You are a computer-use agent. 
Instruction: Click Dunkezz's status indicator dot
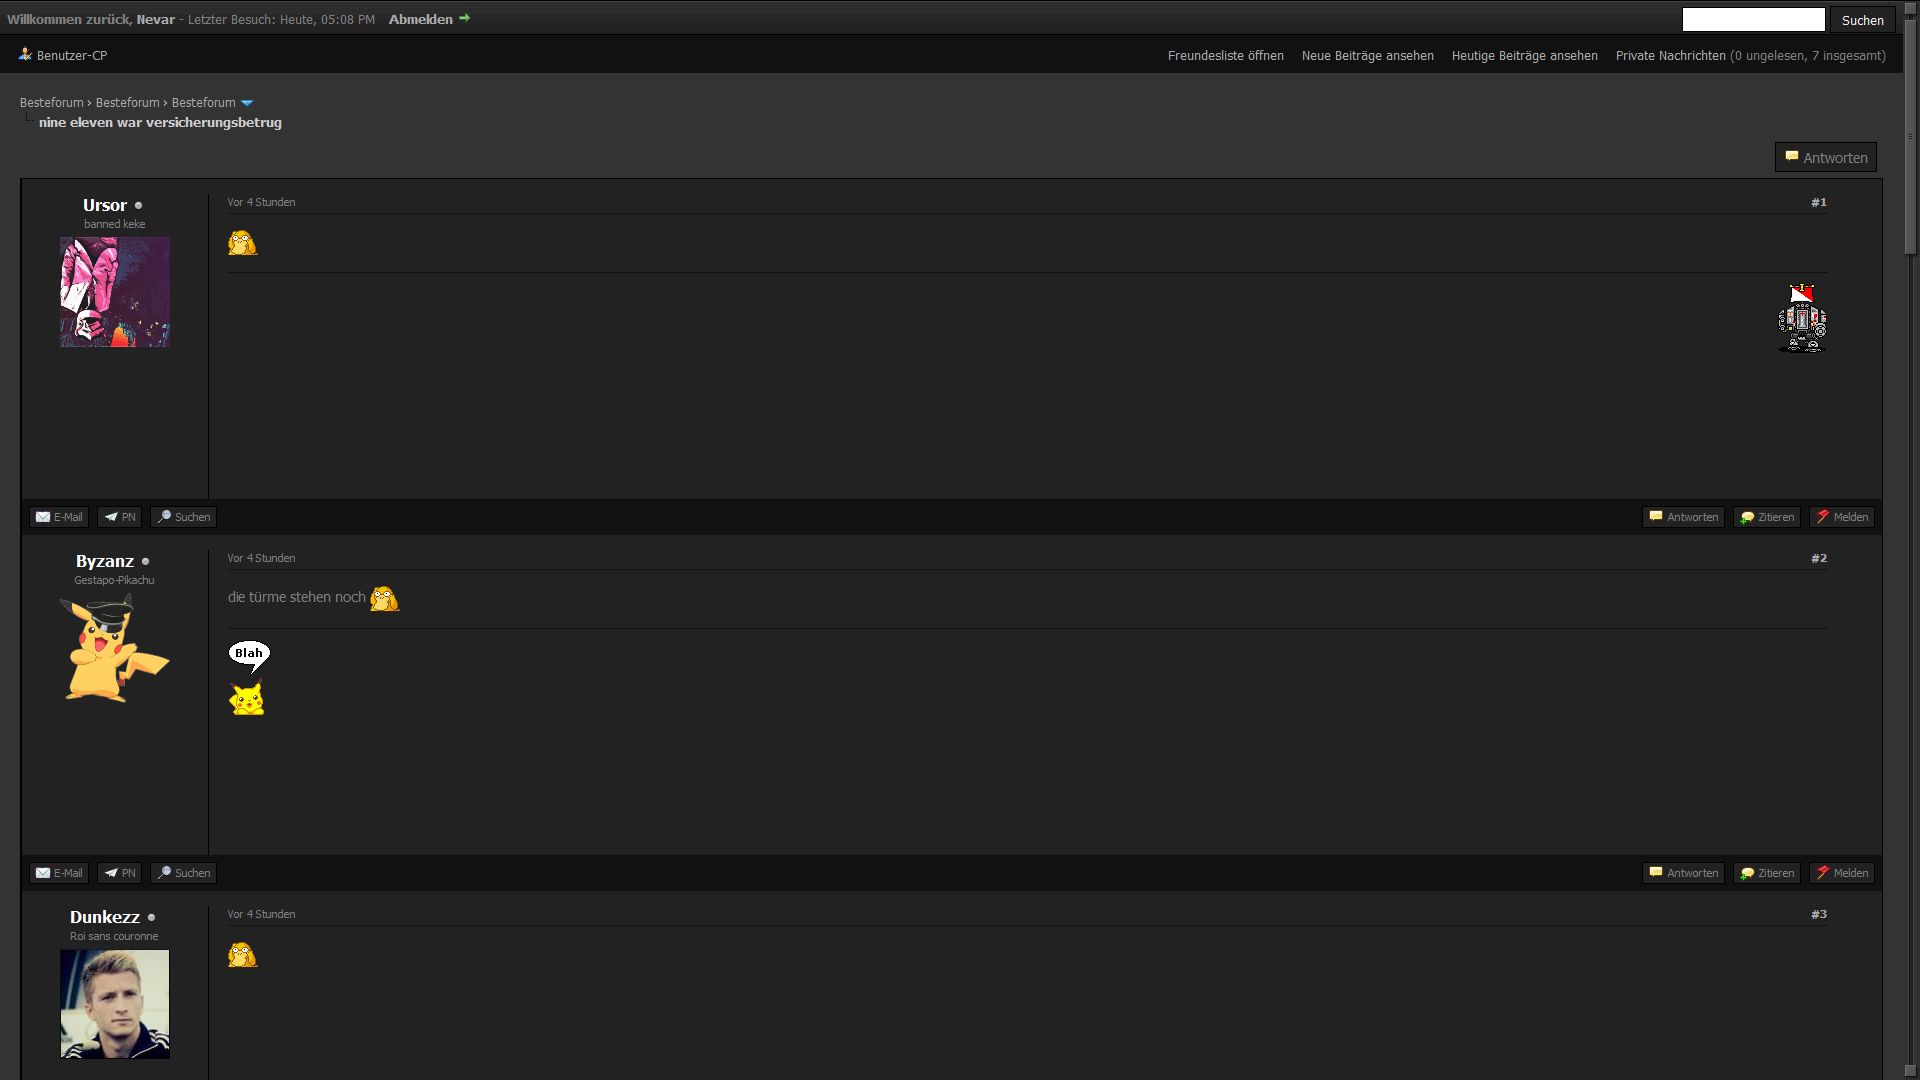point(152,918)
